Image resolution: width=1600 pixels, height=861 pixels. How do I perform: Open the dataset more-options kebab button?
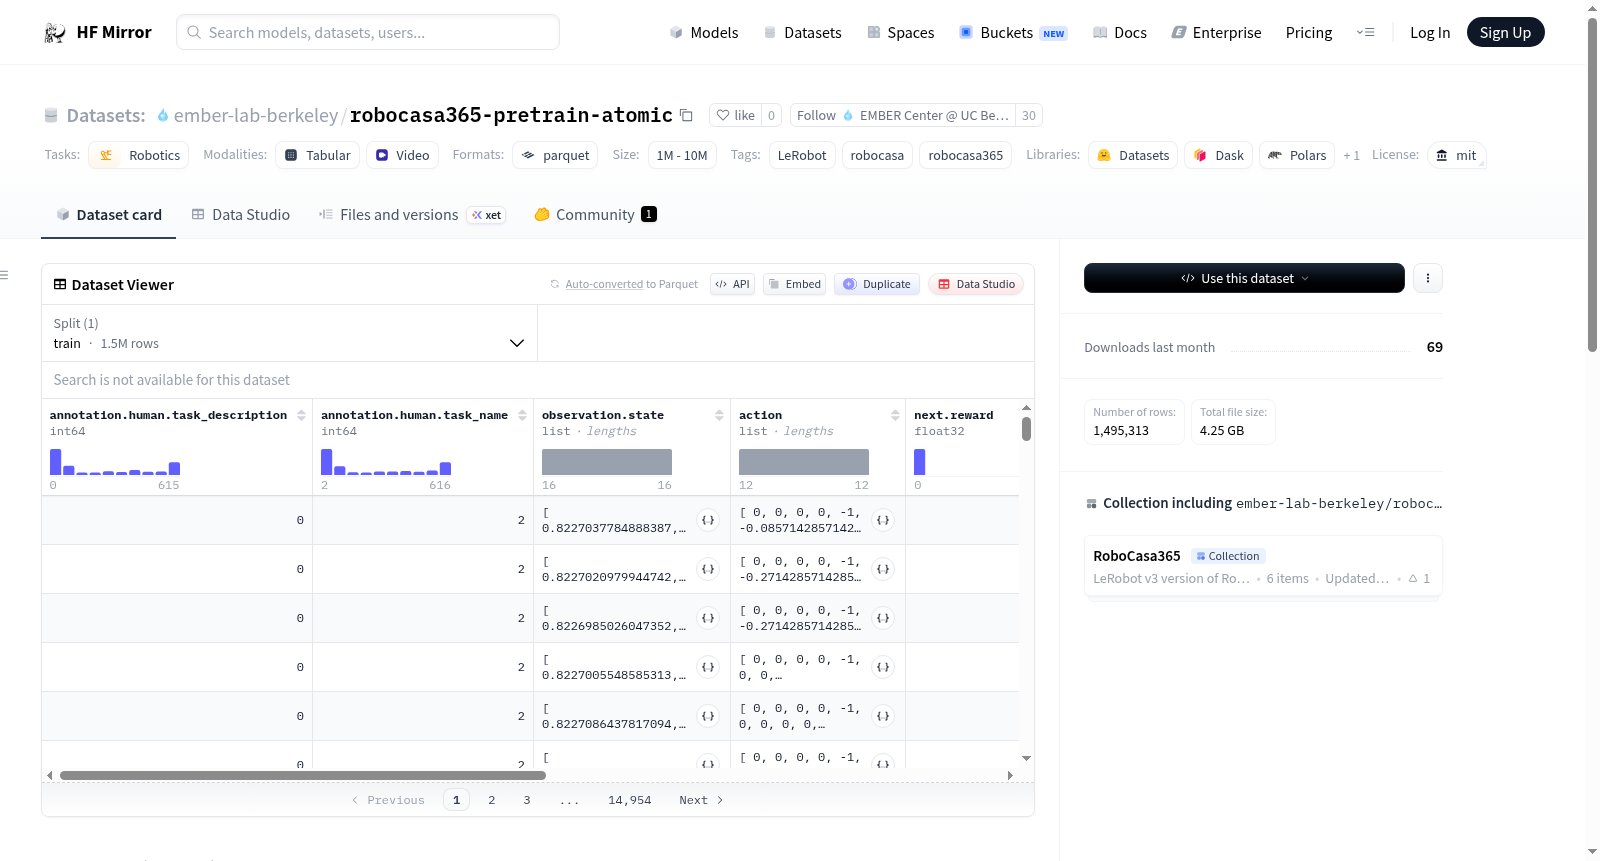pyautogui.click(x=1428, y=278)
